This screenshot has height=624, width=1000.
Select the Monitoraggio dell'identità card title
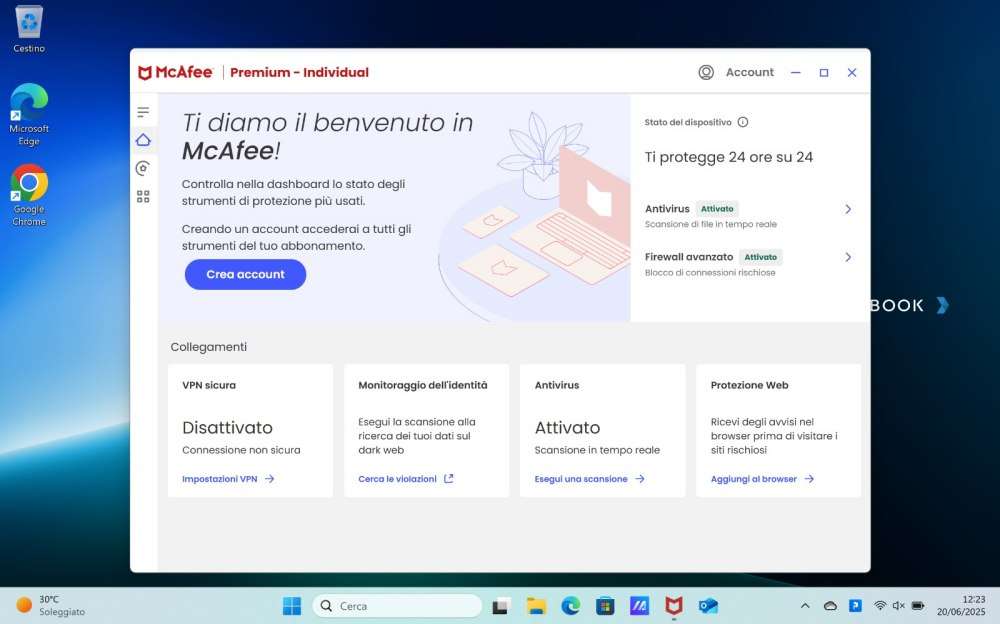coord(423,385)
